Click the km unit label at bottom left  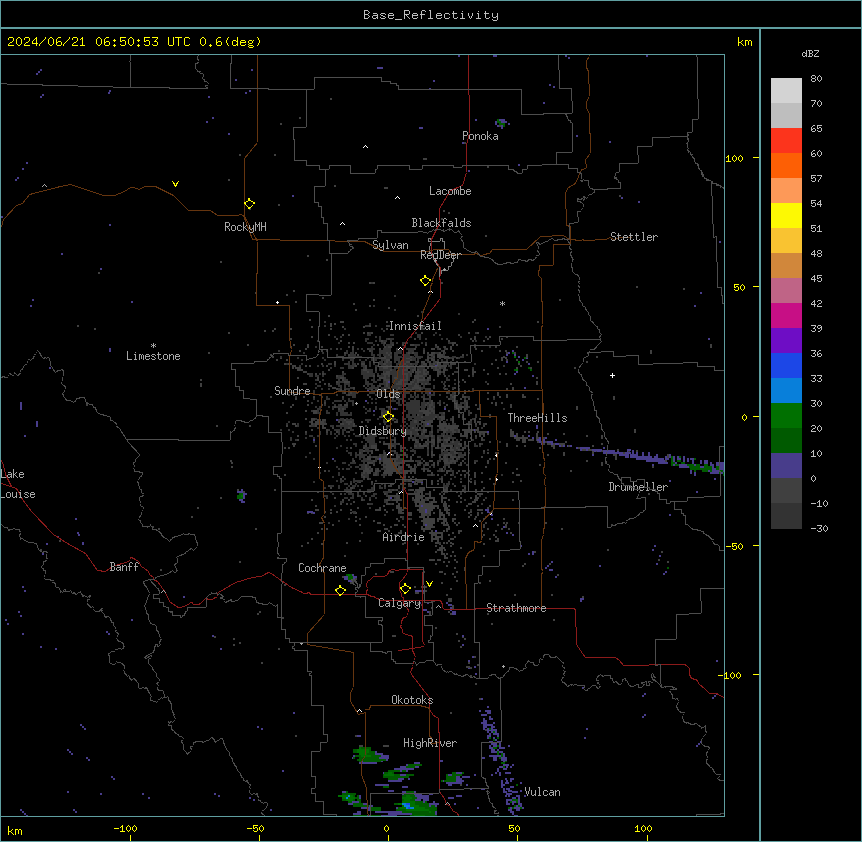[x=15, y=831]
